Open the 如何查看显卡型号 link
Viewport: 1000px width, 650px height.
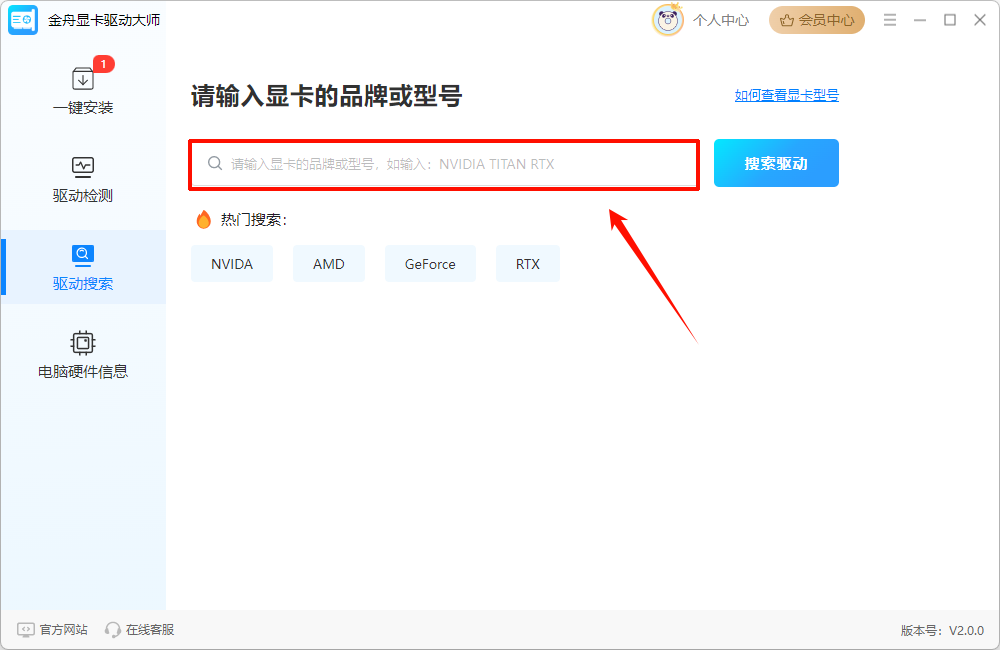(785, 95)
